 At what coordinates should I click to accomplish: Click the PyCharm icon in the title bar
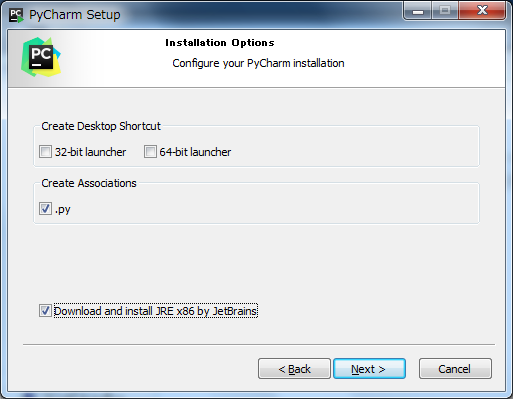point(16,15)
